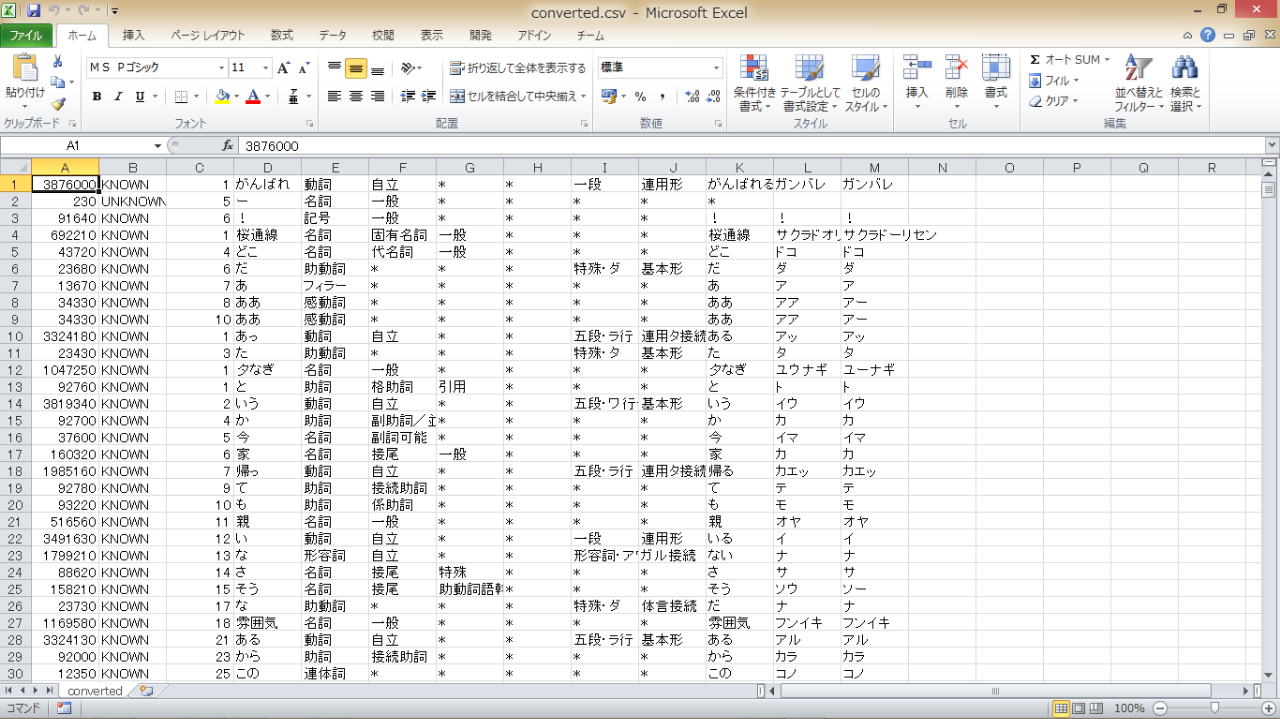Click the Insert Function fx icon
This screenshot has height=719, width=1280.
coord(228,146)
